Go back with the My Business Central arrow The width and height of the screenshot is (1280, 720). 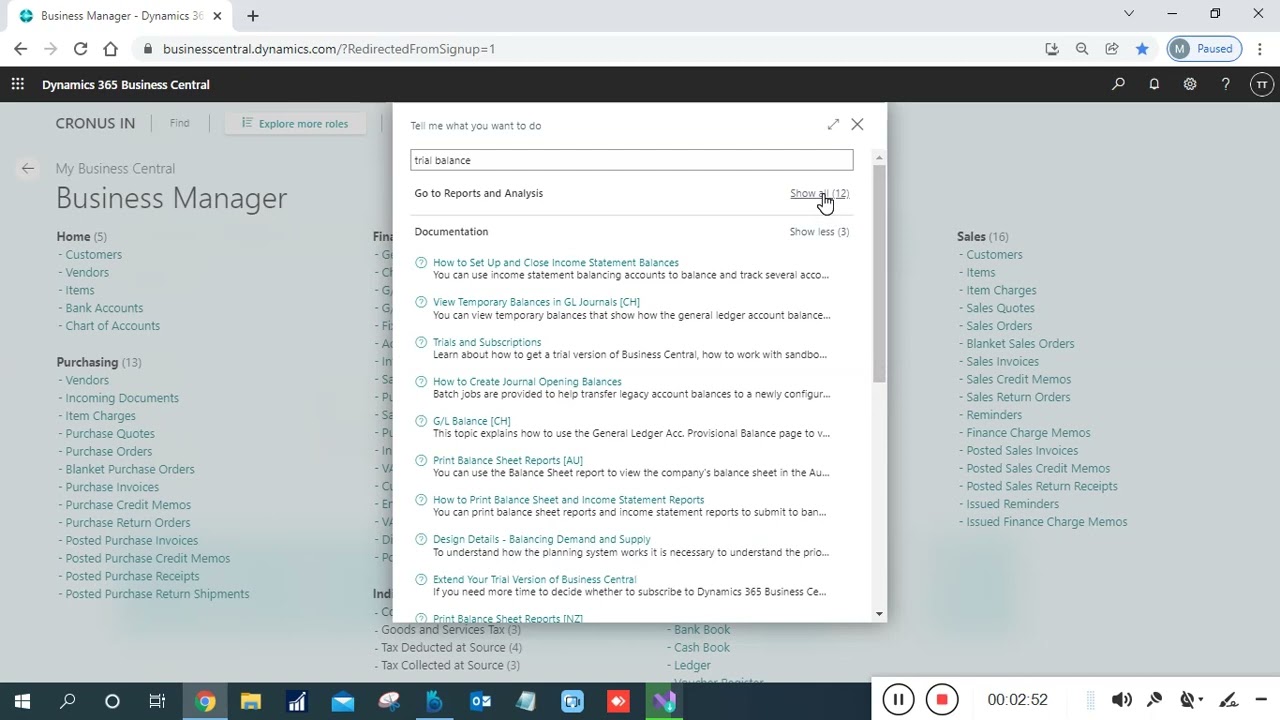pyautogui.click(x=28, y=168)
